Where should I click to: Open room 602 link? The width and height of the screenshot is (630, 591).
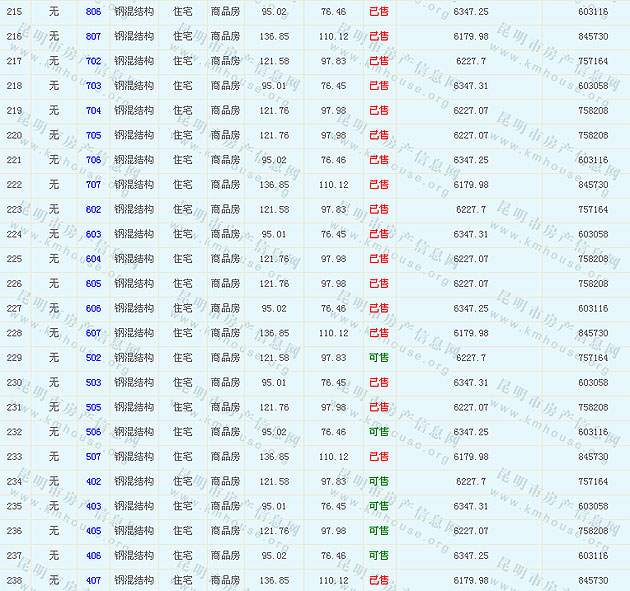pyautogui.click(x=93, y=210)
